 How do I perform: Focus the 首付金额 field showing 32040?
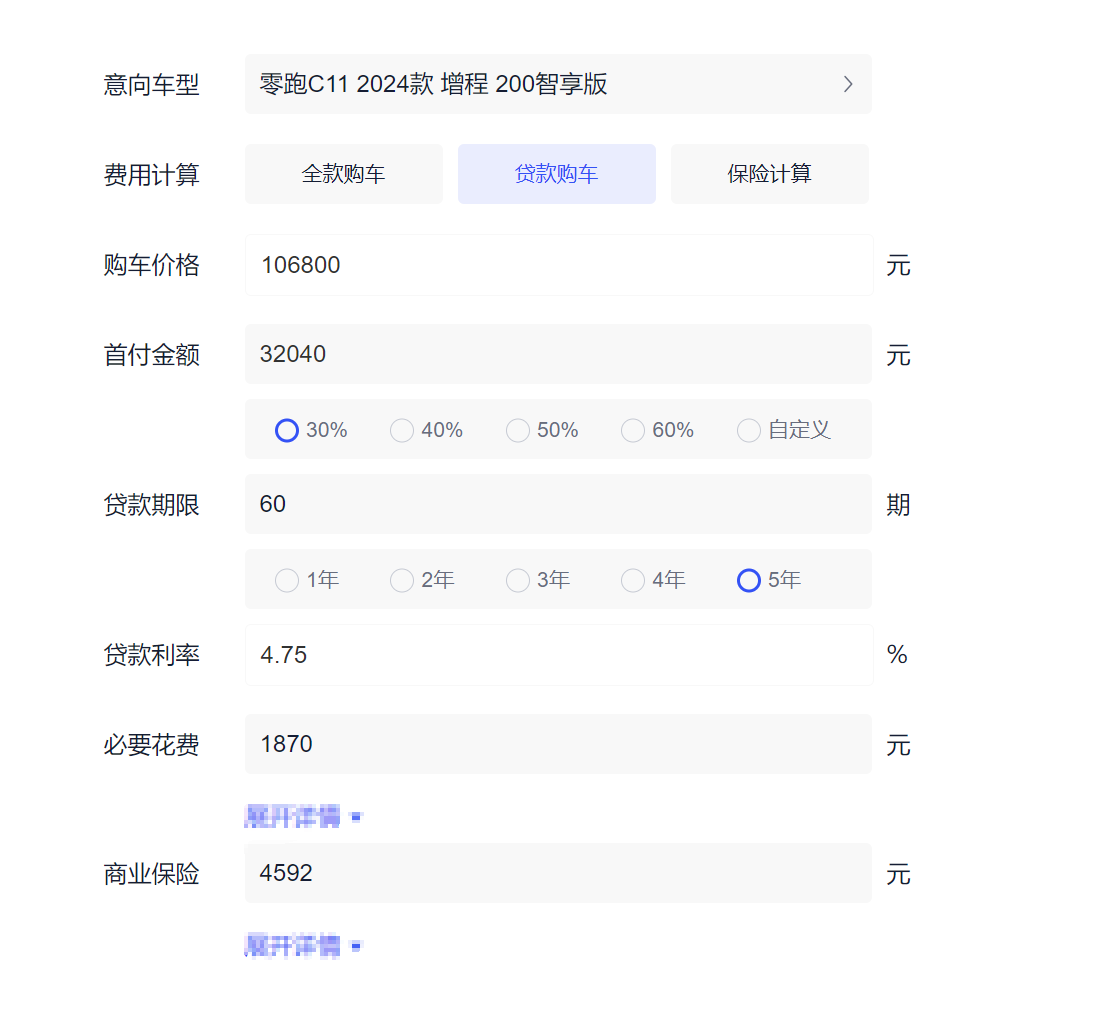click(558, 354)
